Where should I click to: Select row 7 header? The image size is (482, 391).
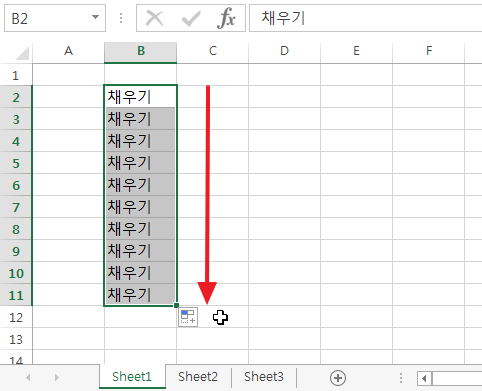click(x=16, y=207)
